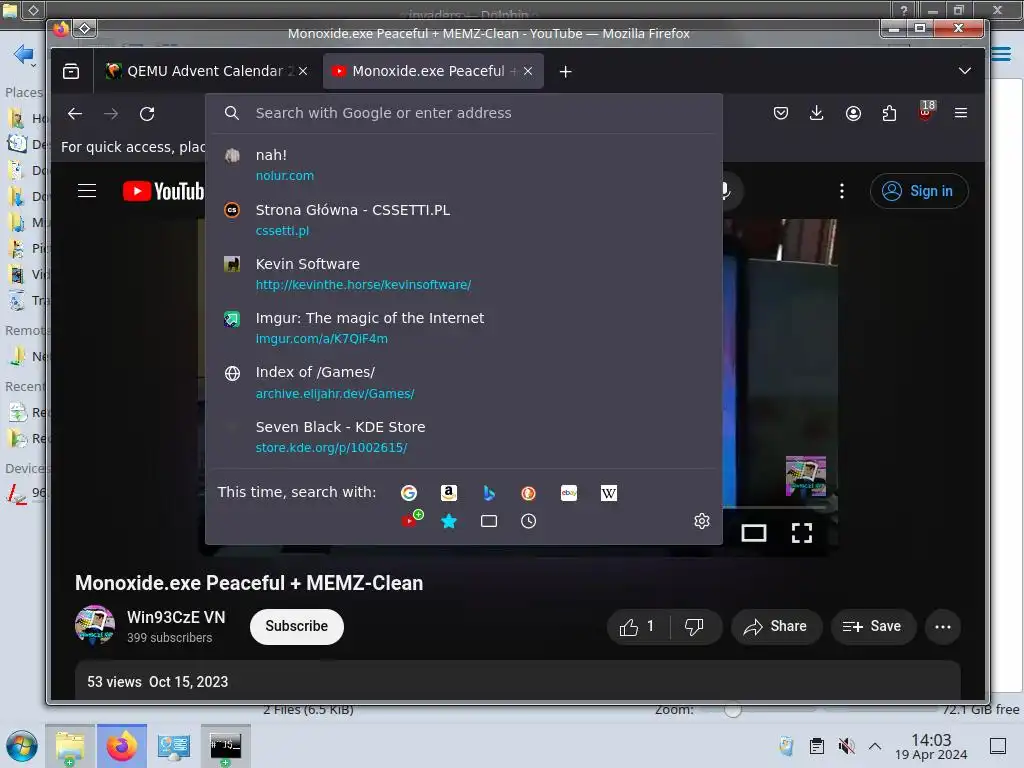Image resolution: width=1024 pixels, height=768 pixels.
Task: Open Firefox application hamburger menu
Action: tap(961, 113)
